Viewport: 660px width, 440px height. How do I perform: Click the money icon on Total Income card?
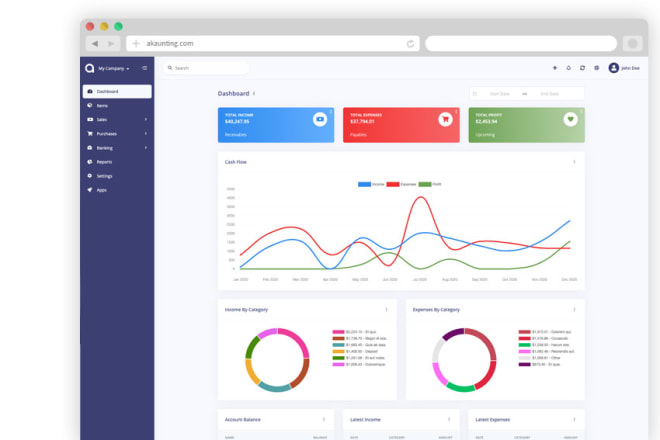pos(320,119)
